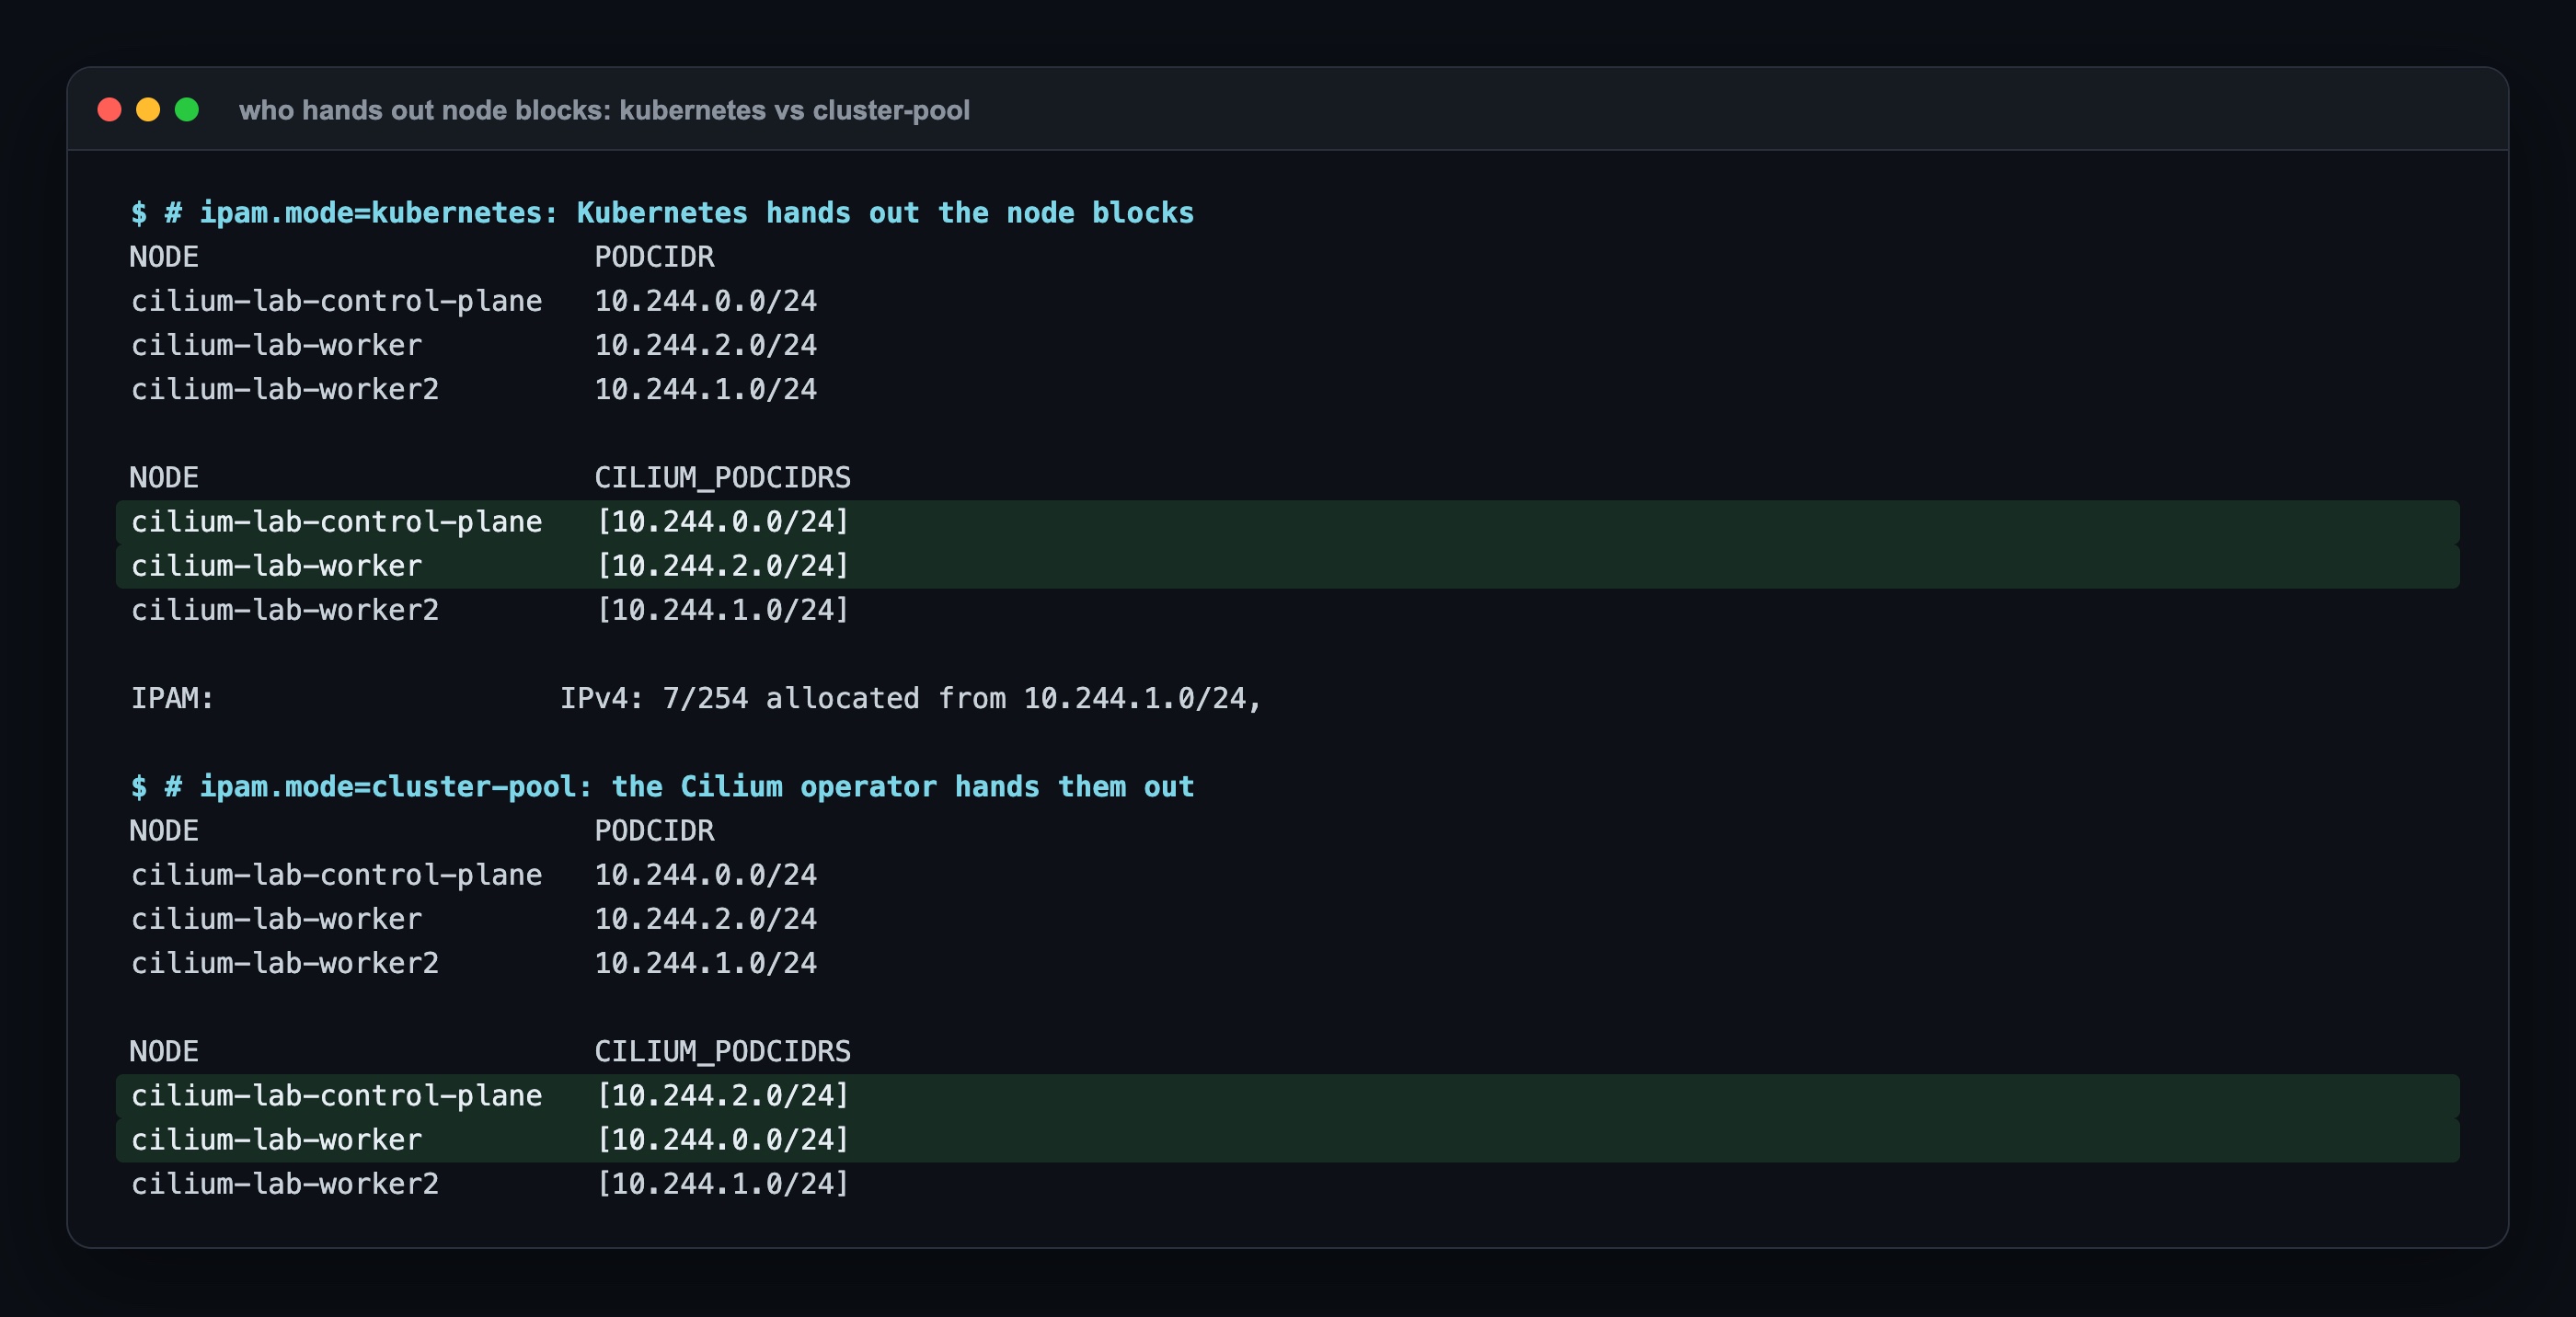Click 10.244.0.0/24 in the first PODCIDR table
The height and width of the screenshot is (1317, 2576).
[705, 301]
